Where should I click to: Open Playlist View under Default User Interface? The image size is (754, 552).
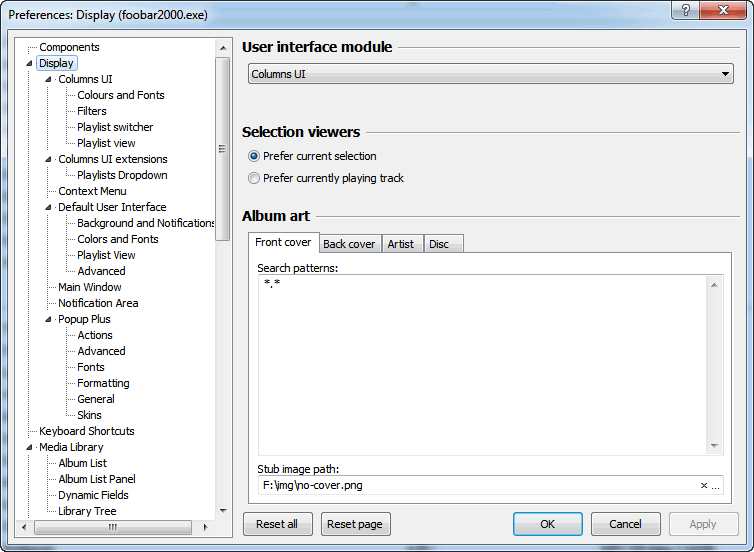click(x=106, y=255)
